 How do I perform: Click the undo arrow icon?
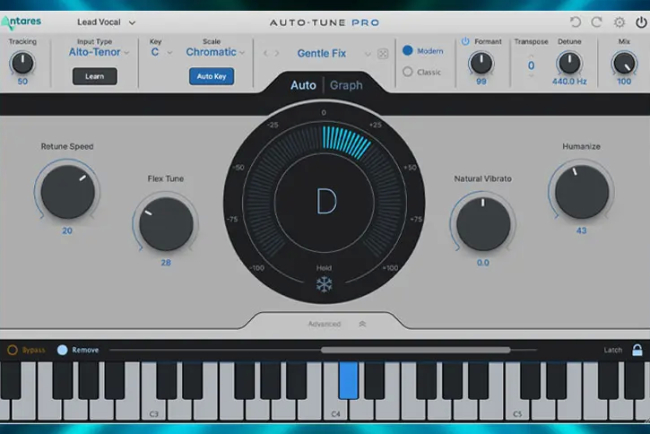(x=575, y=22)
